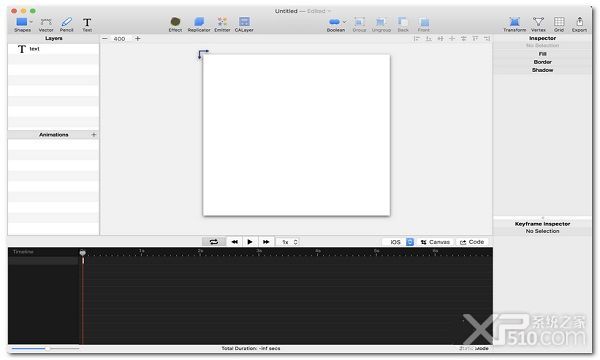
Task: Align layers to top edge
Action: point(475,39)
